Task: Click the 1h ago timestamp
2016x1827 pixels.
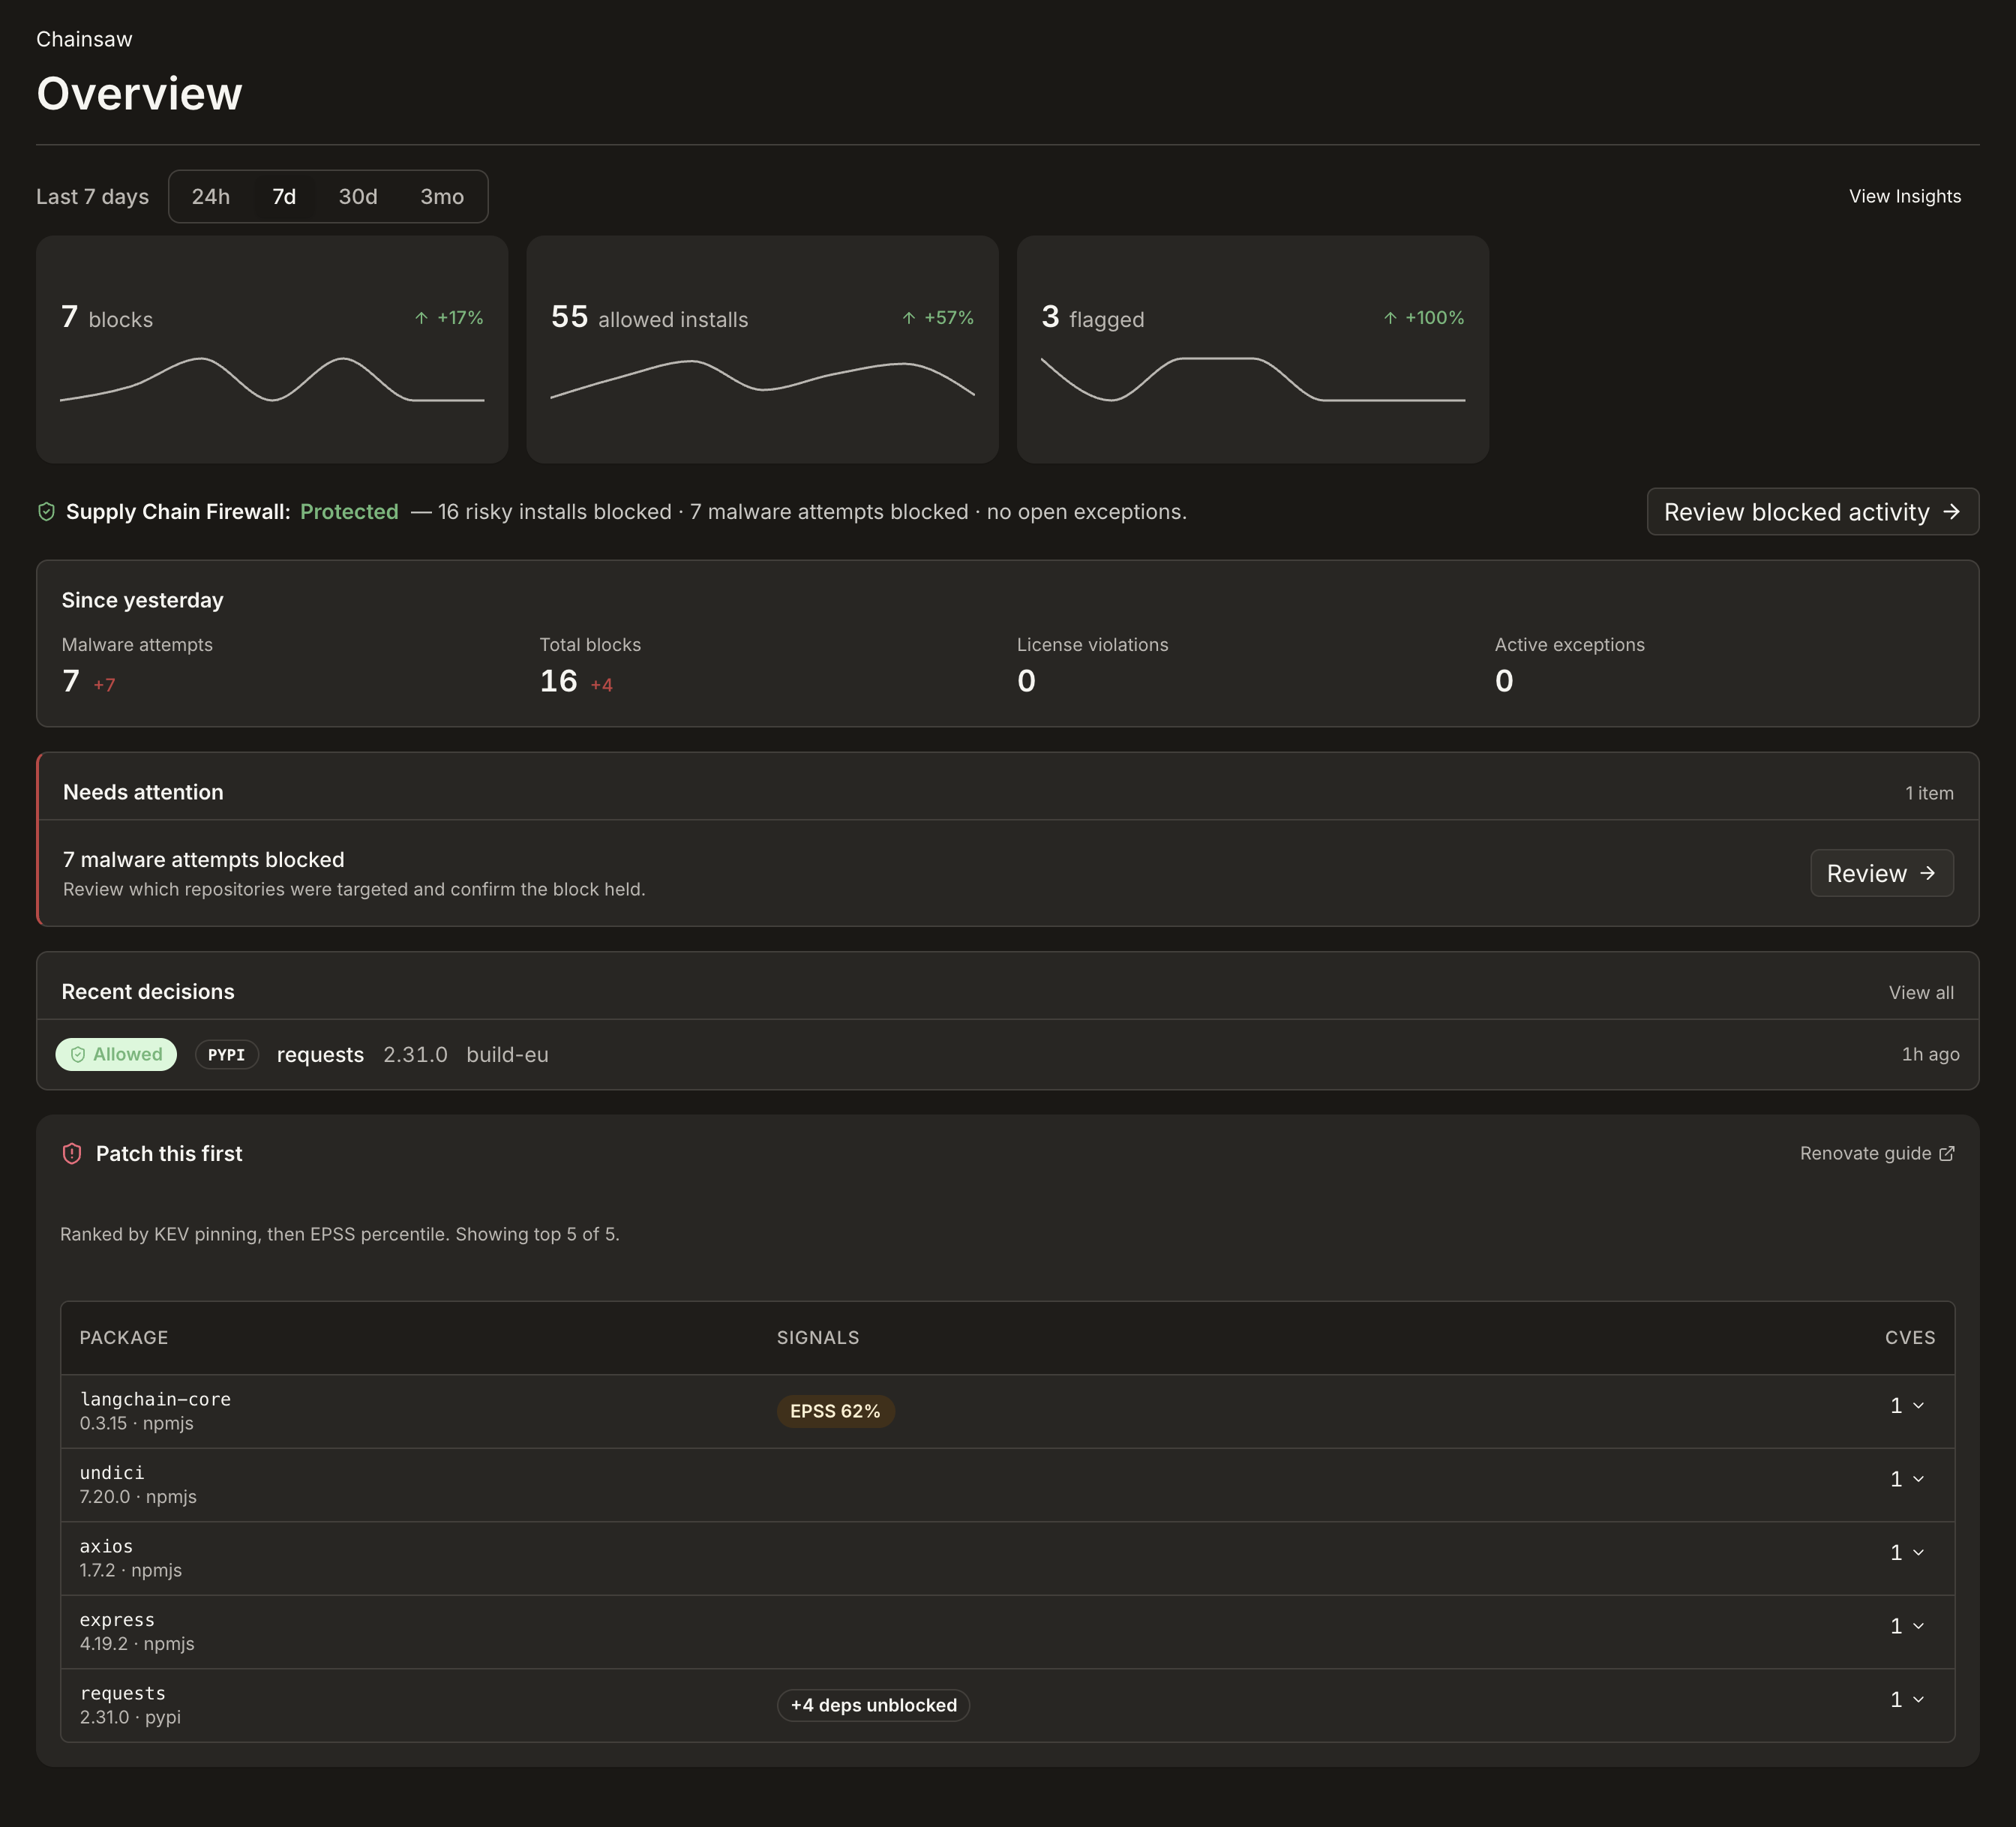Action: click(x=1930, y=1054)
